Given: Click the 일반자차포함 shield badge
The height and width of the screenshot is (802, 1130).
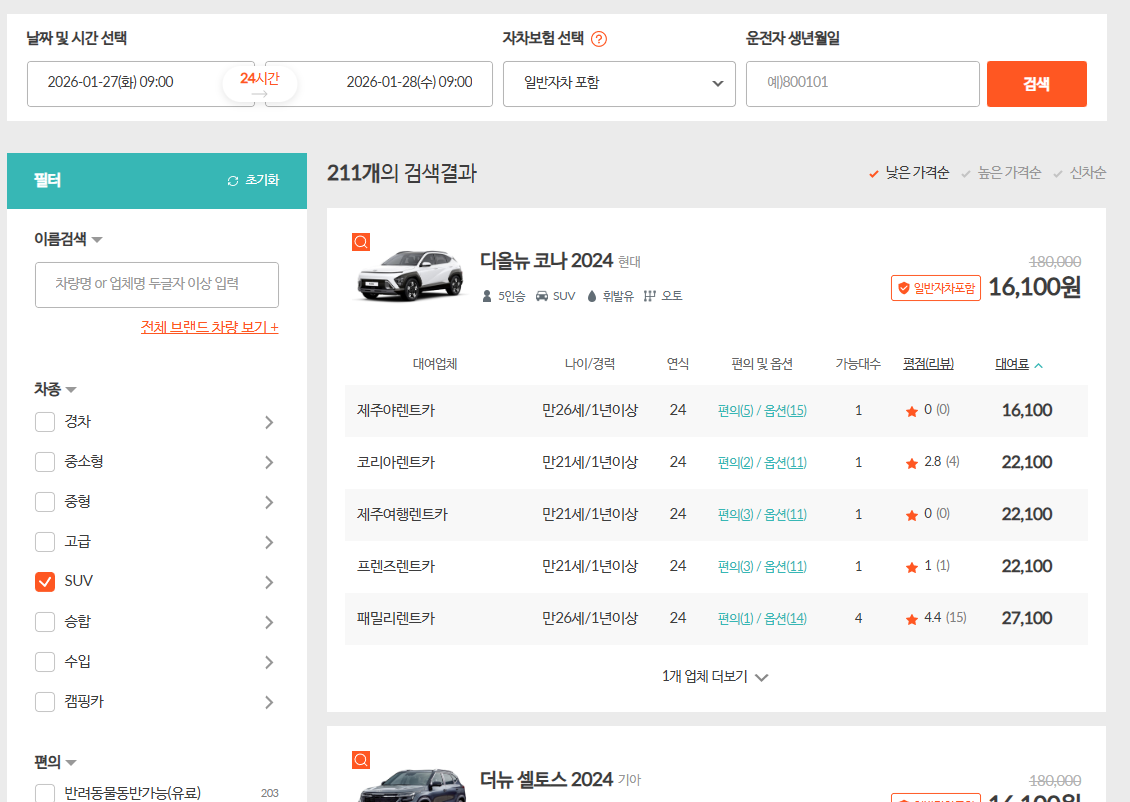Looking at the screenshot, I should [x=936, y=288].
